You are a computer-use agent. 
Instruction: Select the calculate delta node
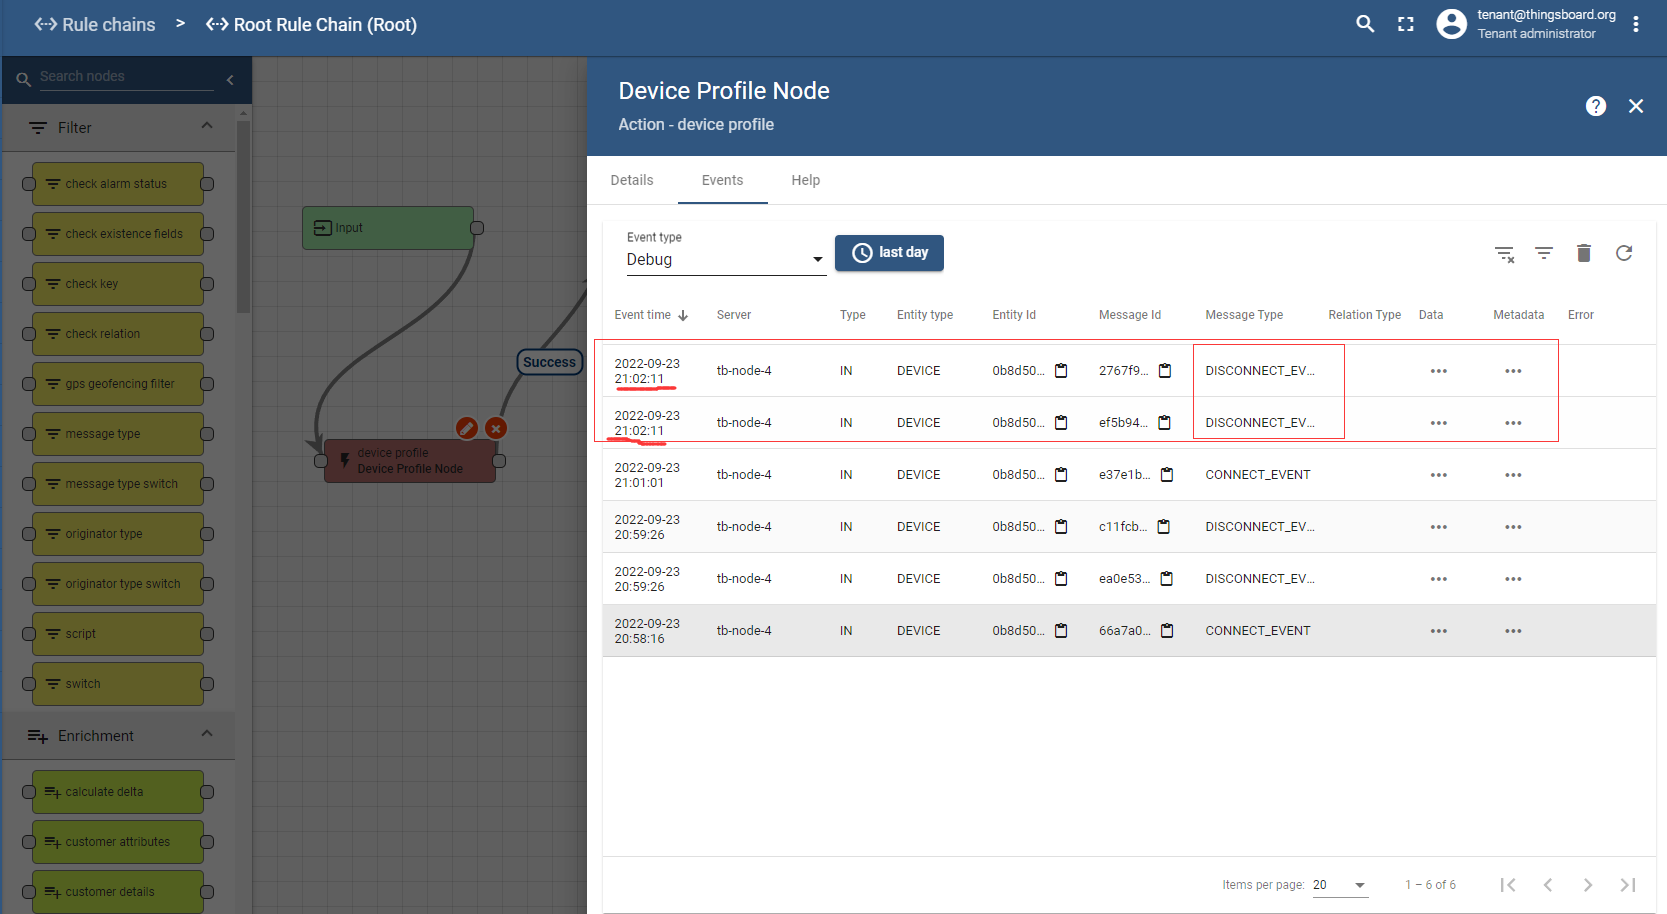[118, 792]
